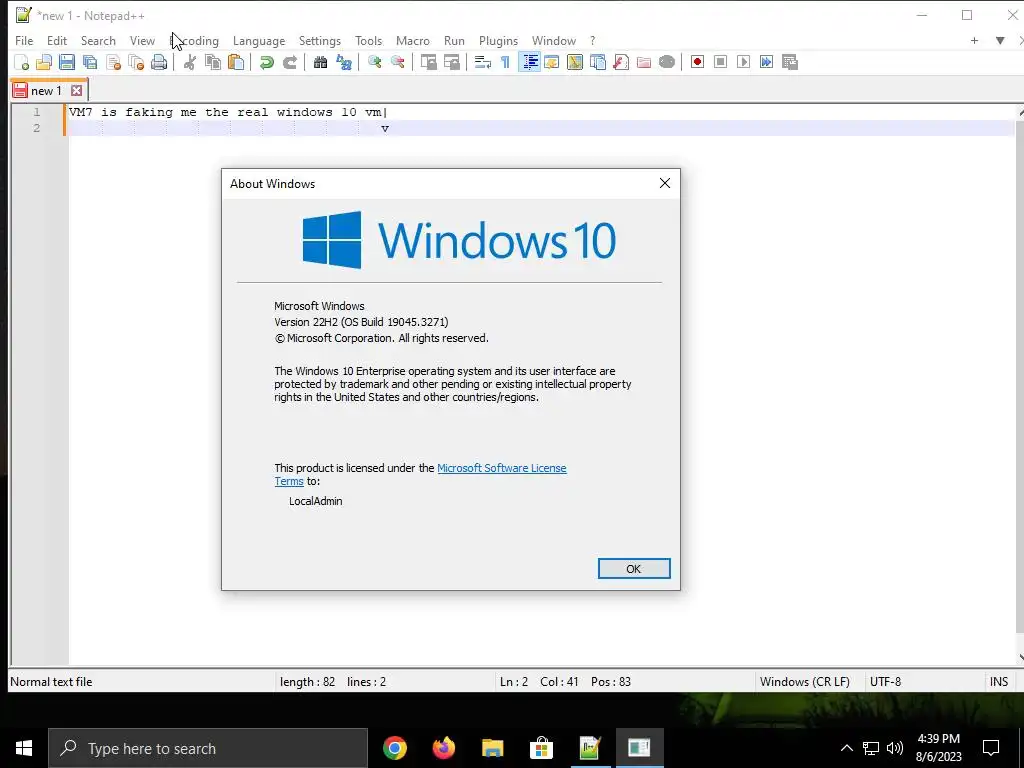Open the Replace toolbar icon
The height and width of the screenshot is (768, 1024).
click(344, 62)
